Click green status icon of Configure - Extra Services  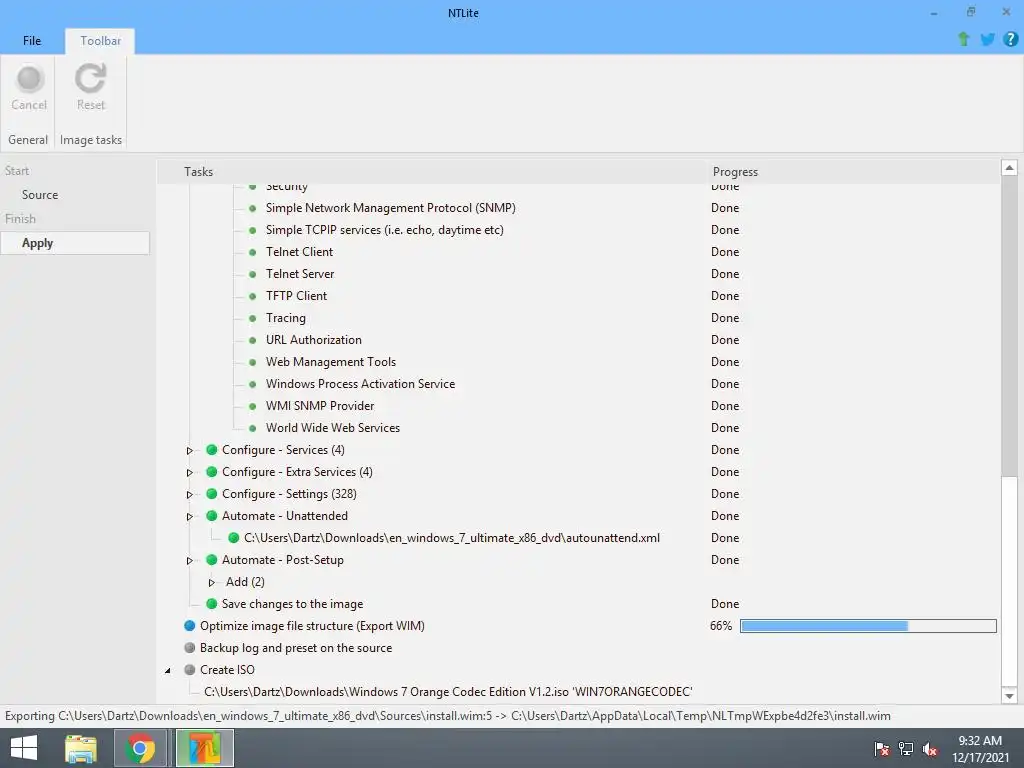[212, 472]
